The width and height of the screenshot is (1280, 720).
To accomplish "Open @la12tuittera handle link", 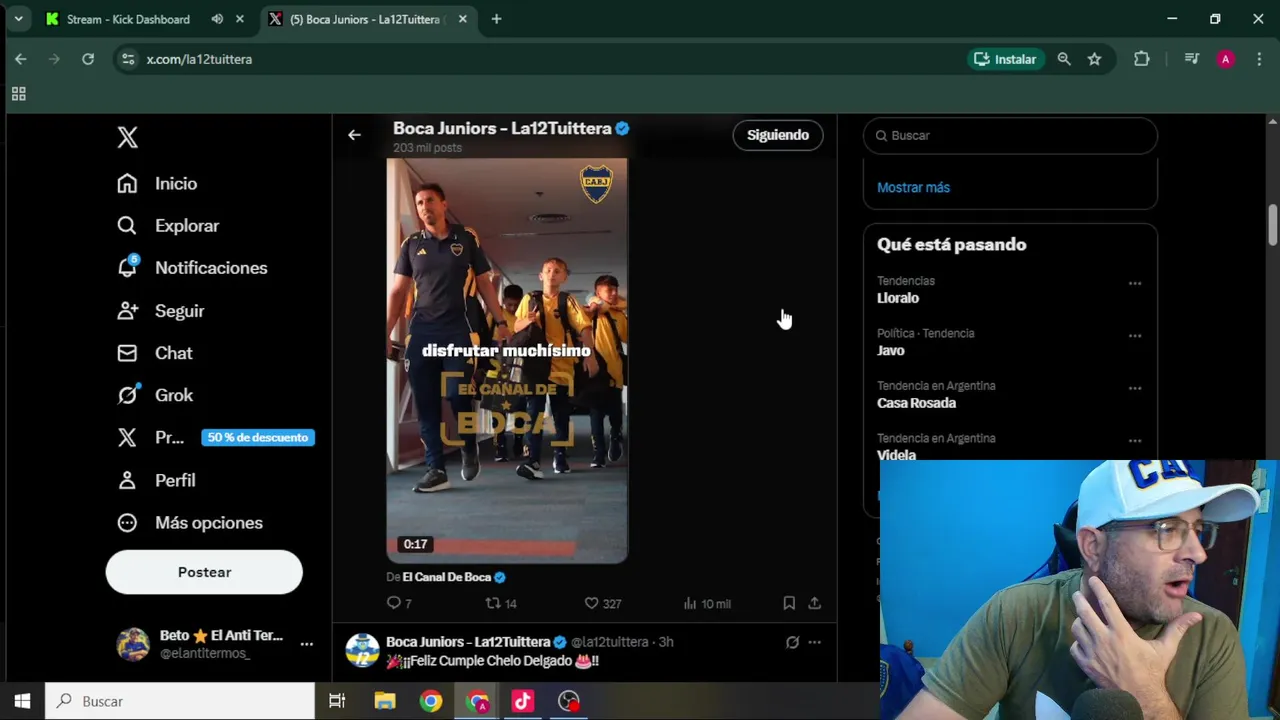I will 610,642.
